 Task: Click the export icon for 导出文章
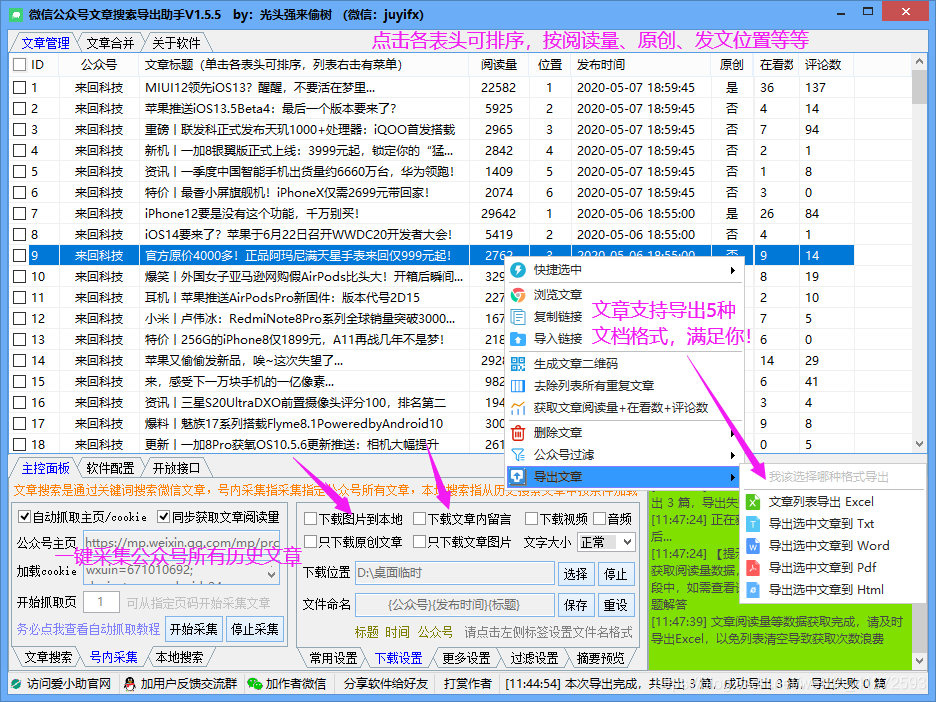[x=518, y=476]
